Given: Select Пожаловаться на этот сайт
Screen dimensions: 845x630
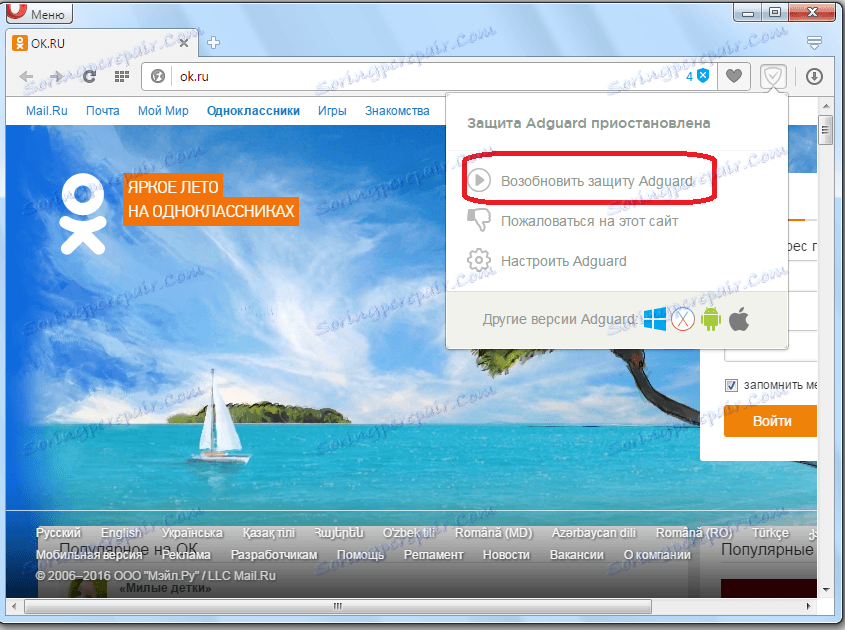Looking at the screenshot, I should click(573, 221).
